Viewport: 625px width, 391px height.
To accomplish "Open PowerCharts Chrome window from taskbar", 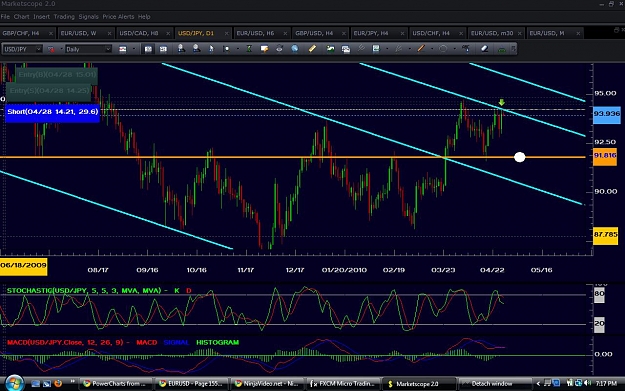I will click(116, 383).
